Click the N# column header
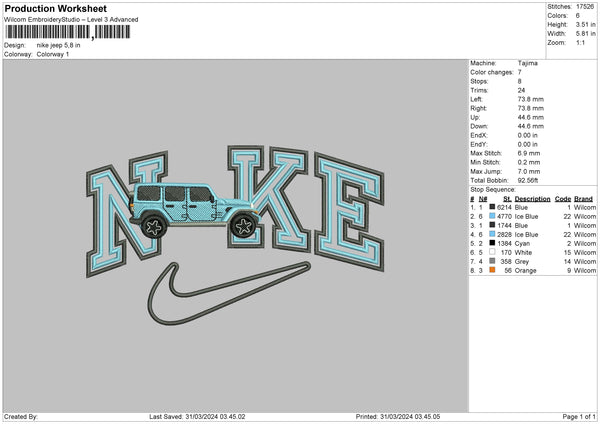Image resolution: width=600 pixels, height=424 pixels. tap(483, 199)
